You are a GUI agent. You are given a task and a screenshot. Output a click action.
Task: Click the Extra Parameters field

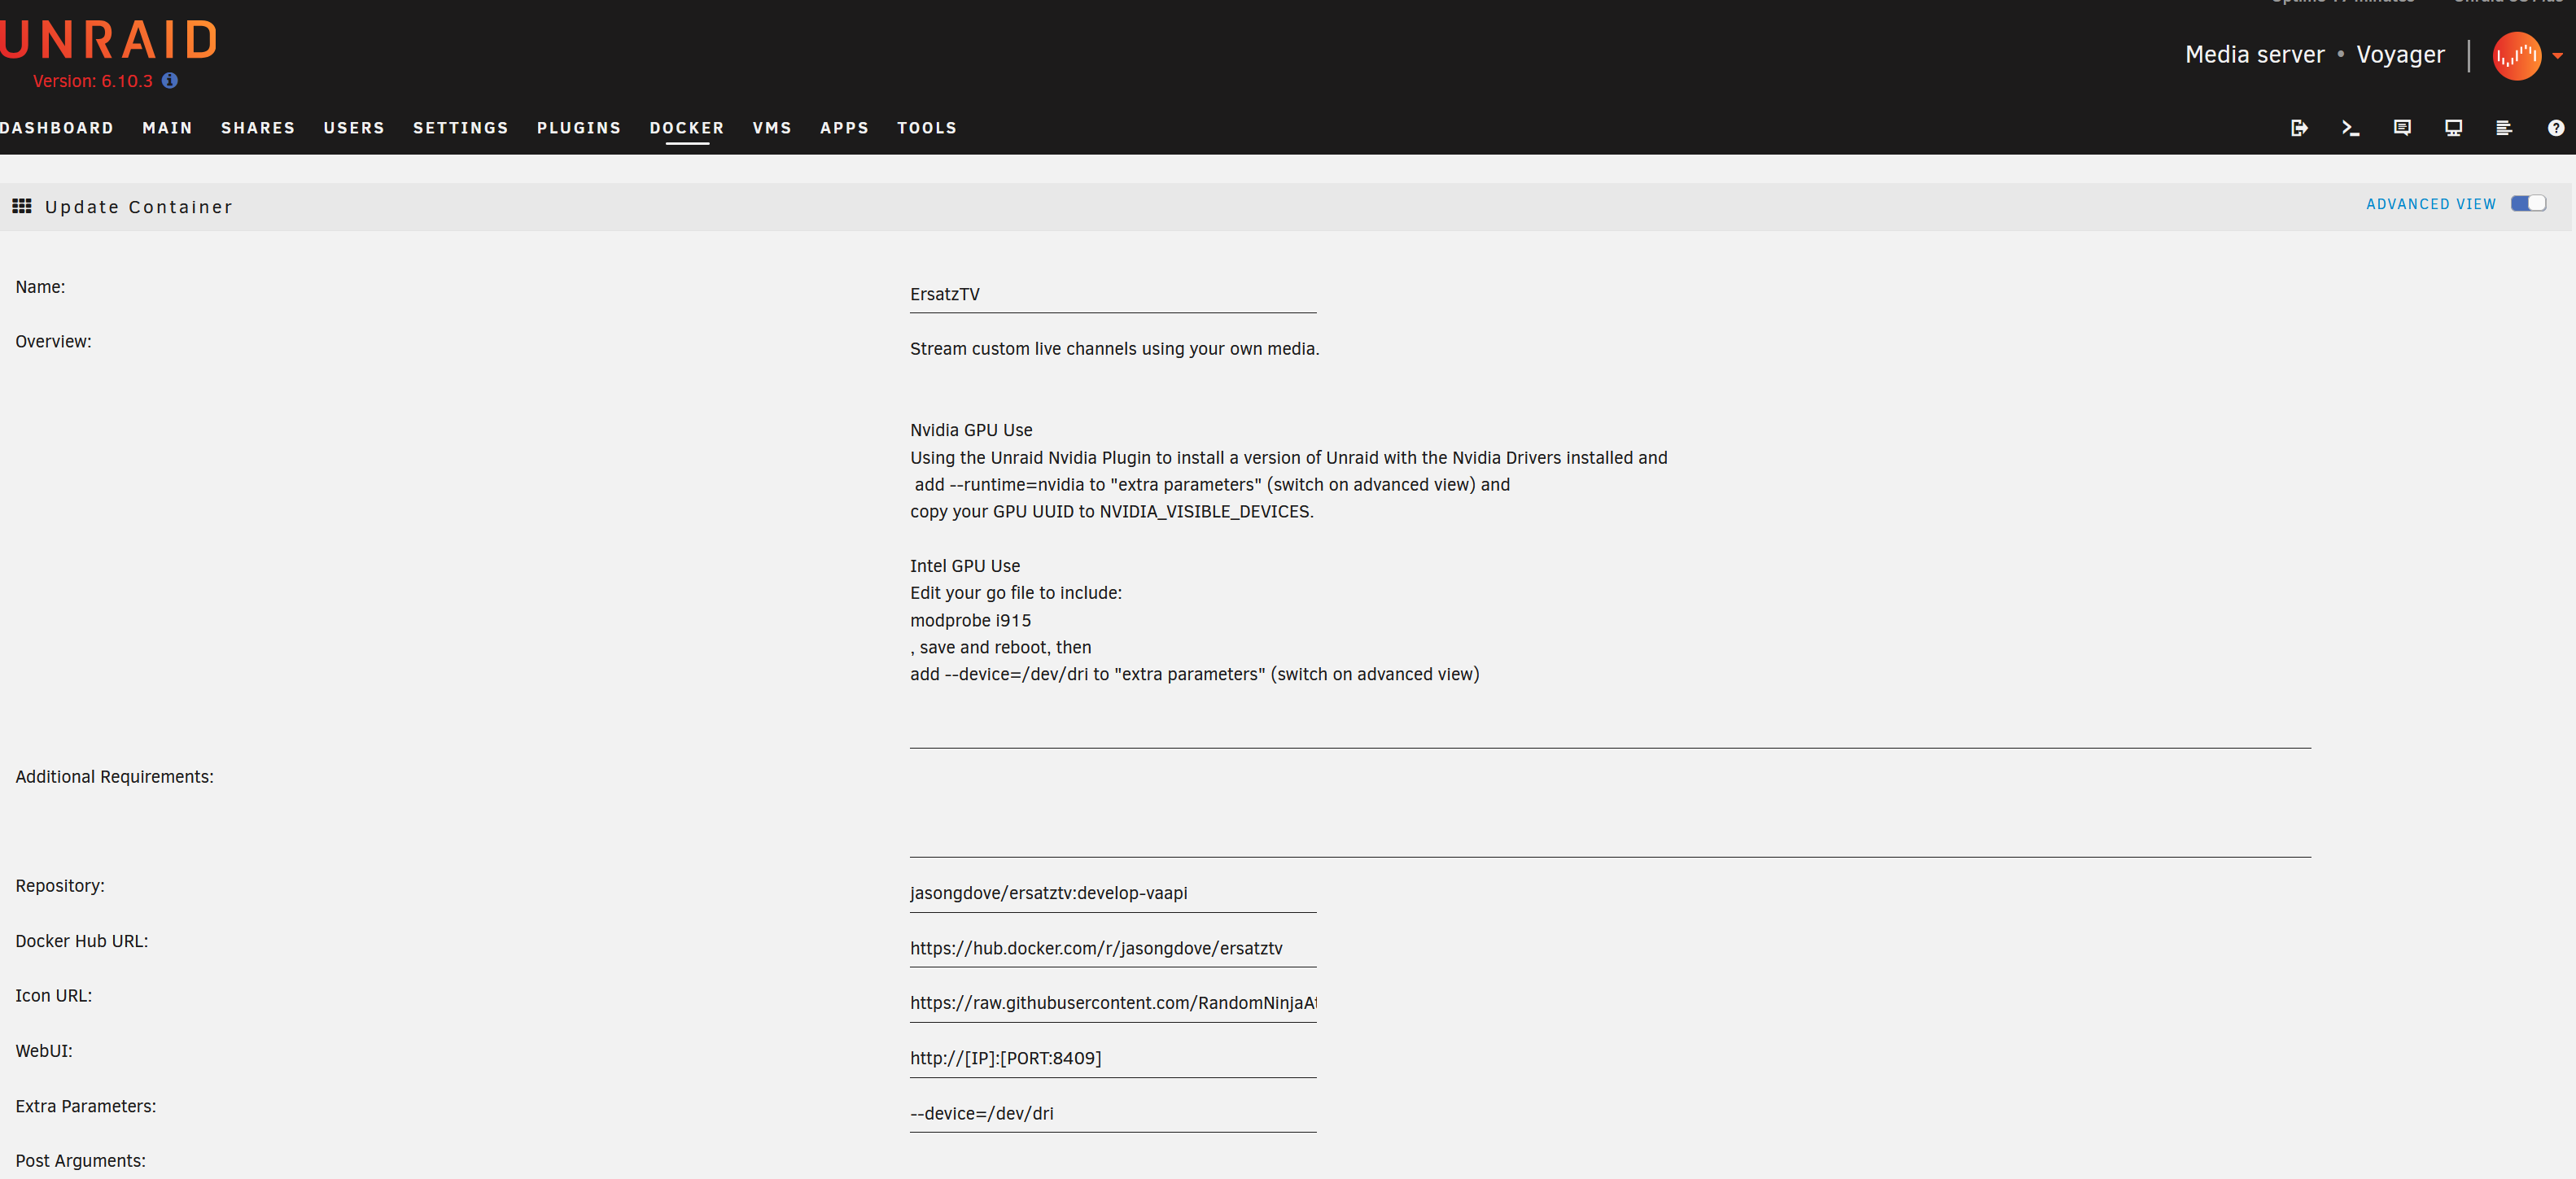coord(1113,1114)
